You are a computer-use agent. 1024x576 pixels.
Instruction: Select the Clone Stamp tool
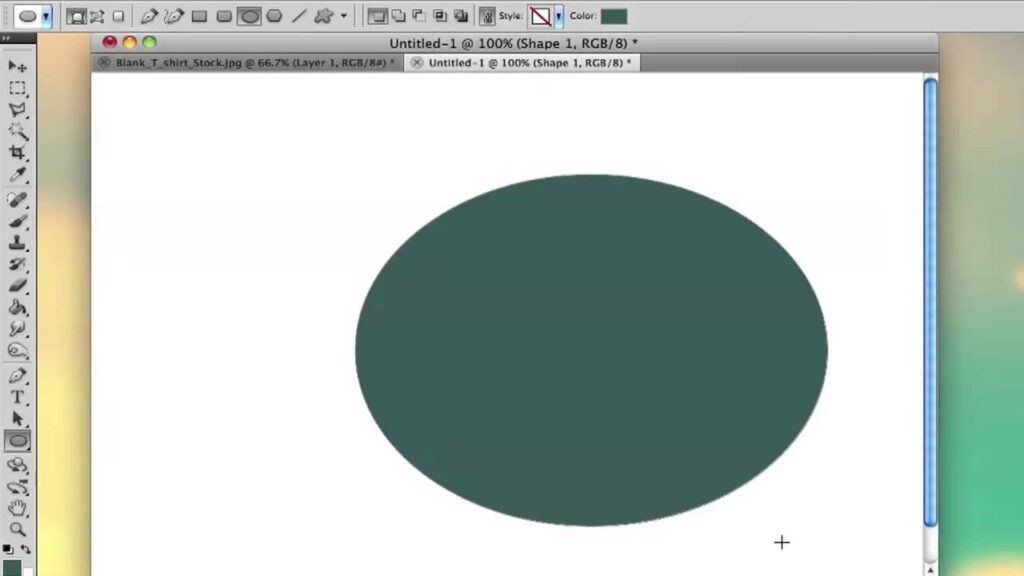17,243
